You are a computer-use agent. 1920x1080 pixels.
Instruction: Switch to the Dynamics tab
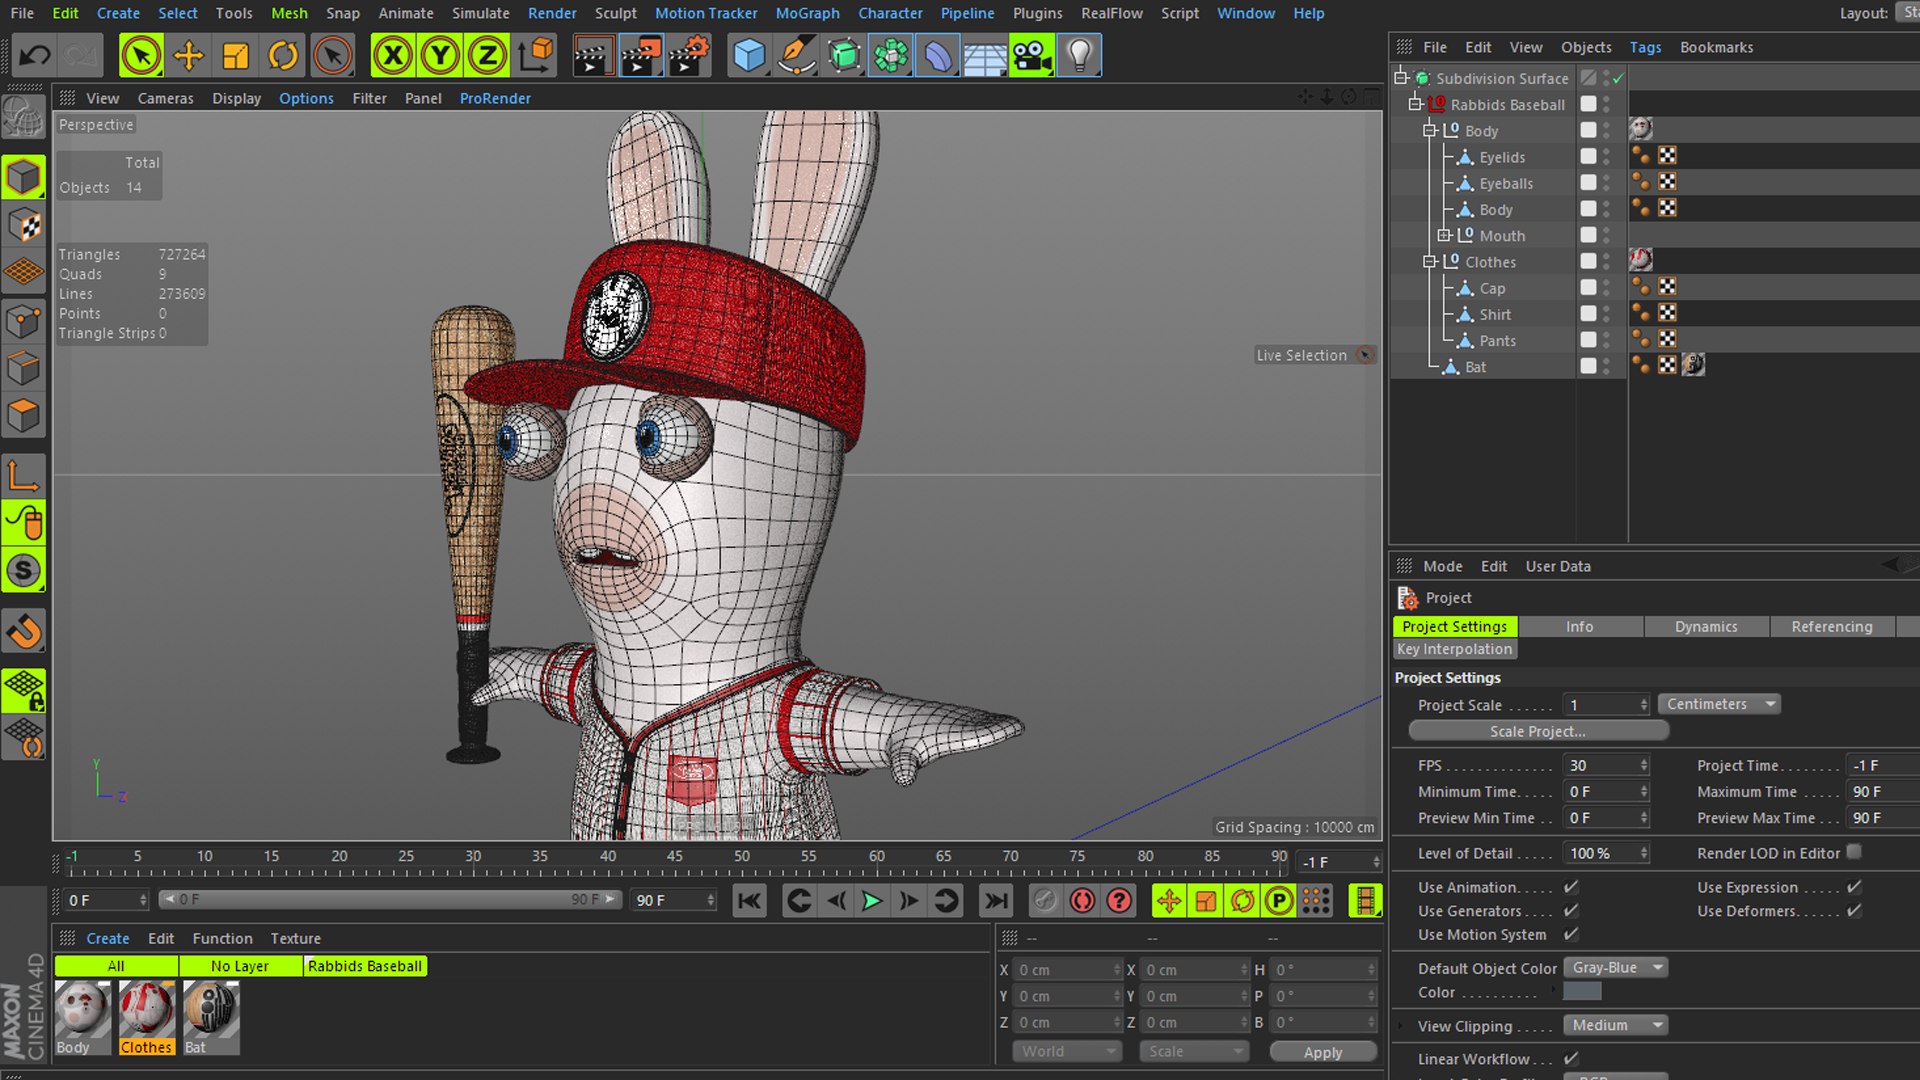1706,626
